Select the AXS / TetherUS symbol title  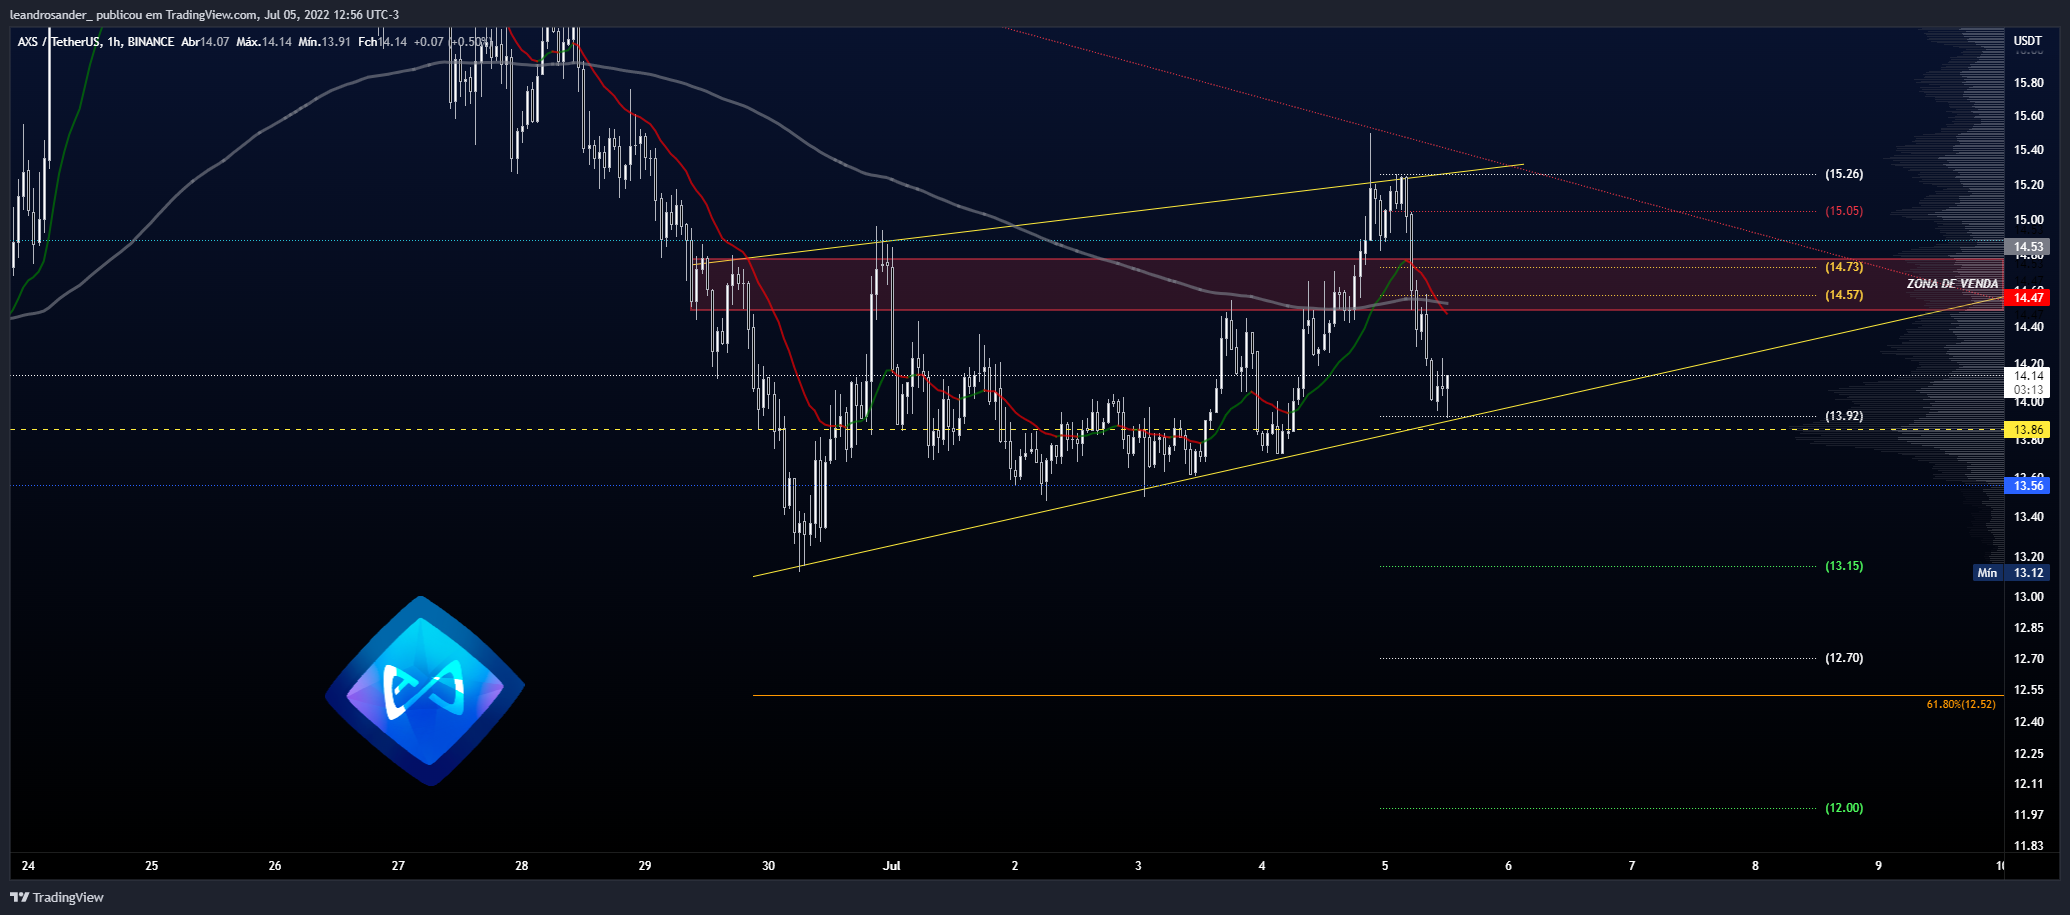click(x=60, y=42)
